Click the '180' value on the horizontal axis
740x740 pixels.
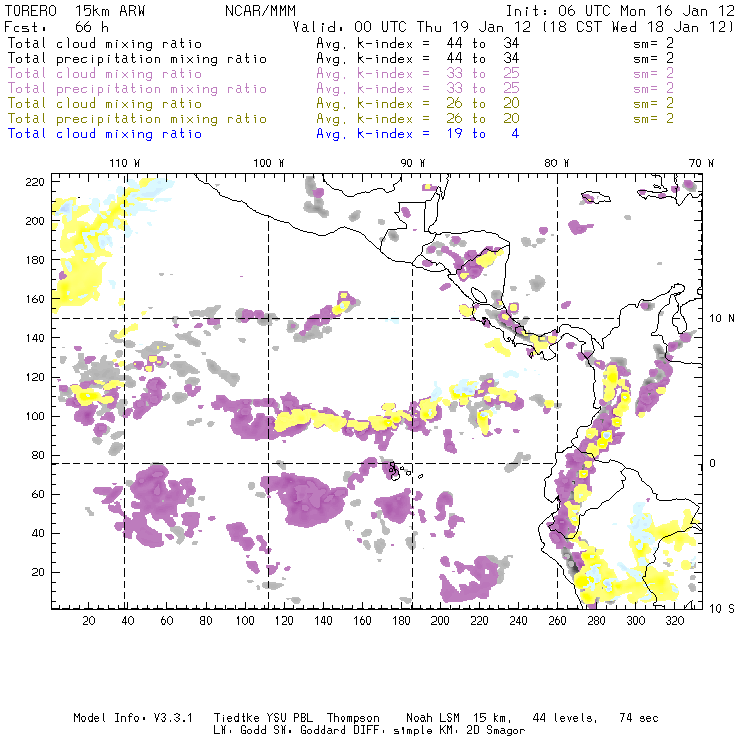401,621
